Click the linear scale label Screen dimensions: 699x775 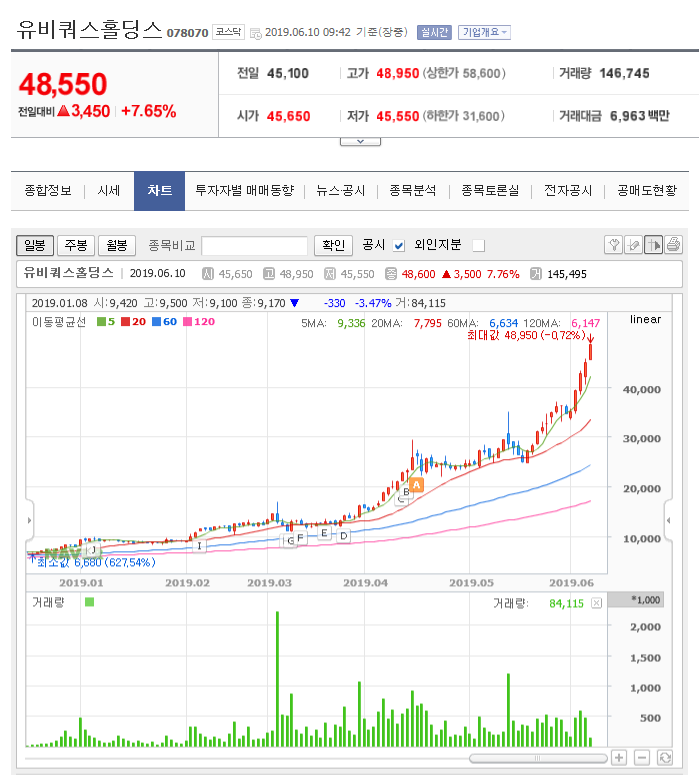[645, 319]
